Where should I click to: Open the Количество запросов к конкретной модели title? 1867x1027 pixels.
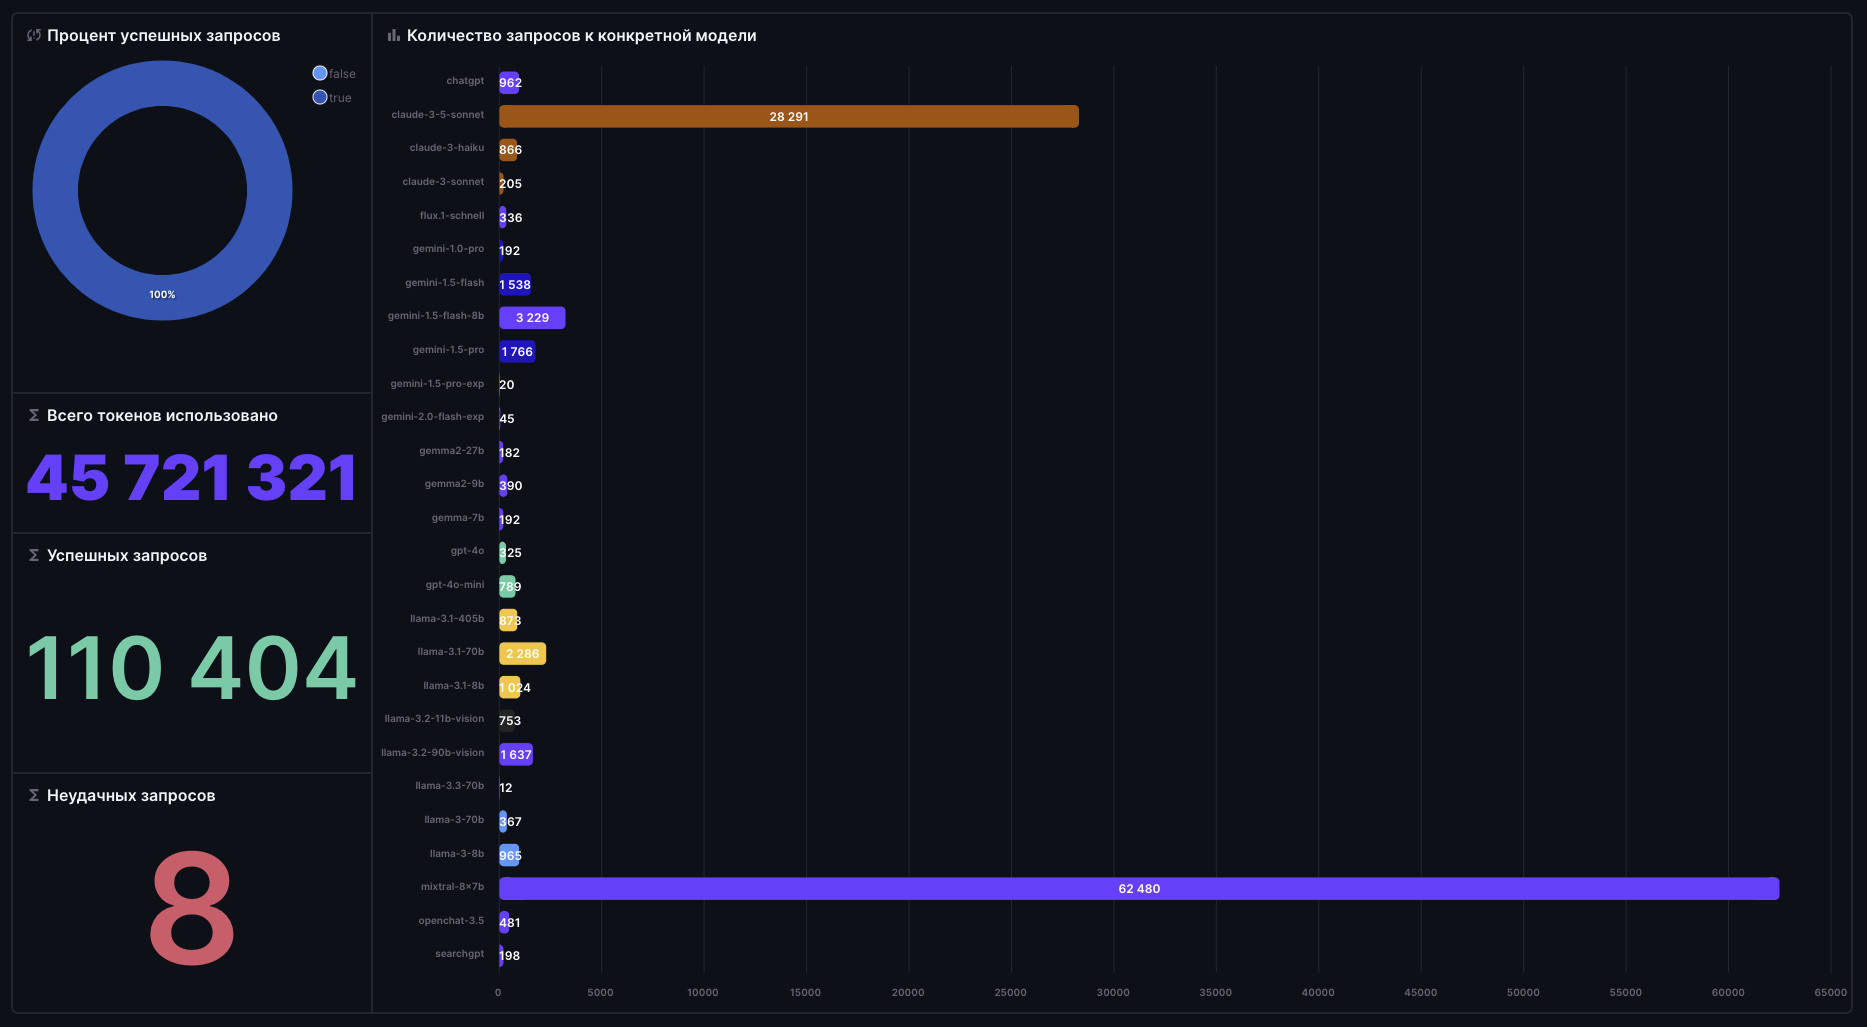click(x=581, y=35)
